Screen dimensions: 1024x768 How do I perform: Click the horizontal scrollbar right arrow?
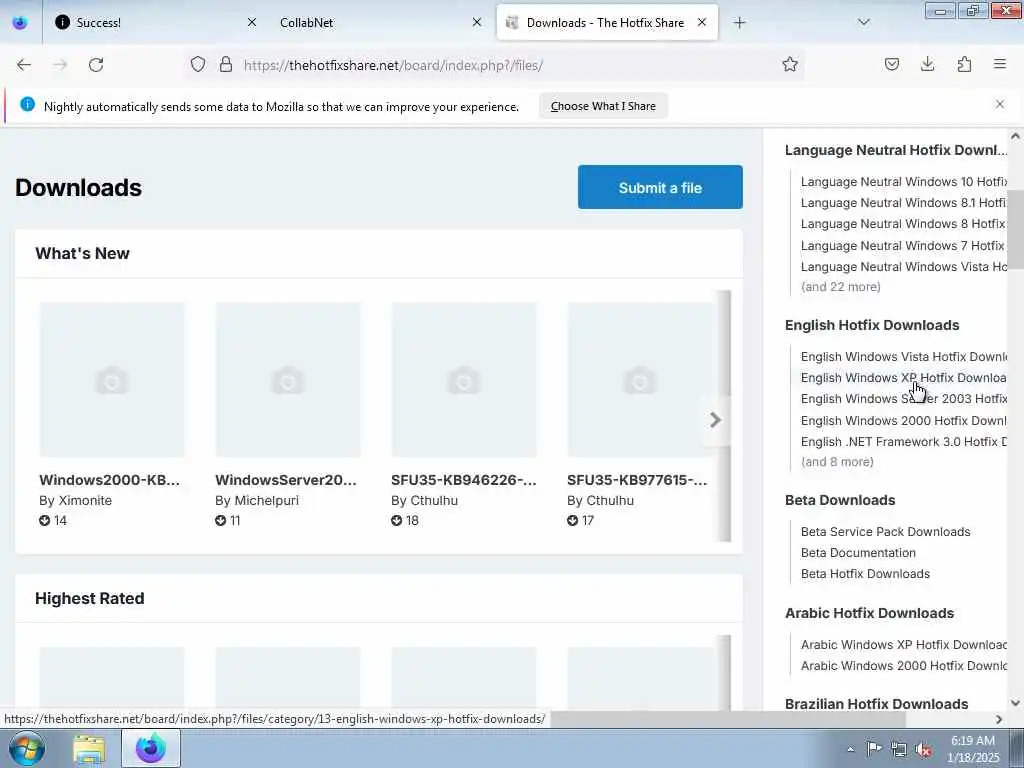coord(999,719)
